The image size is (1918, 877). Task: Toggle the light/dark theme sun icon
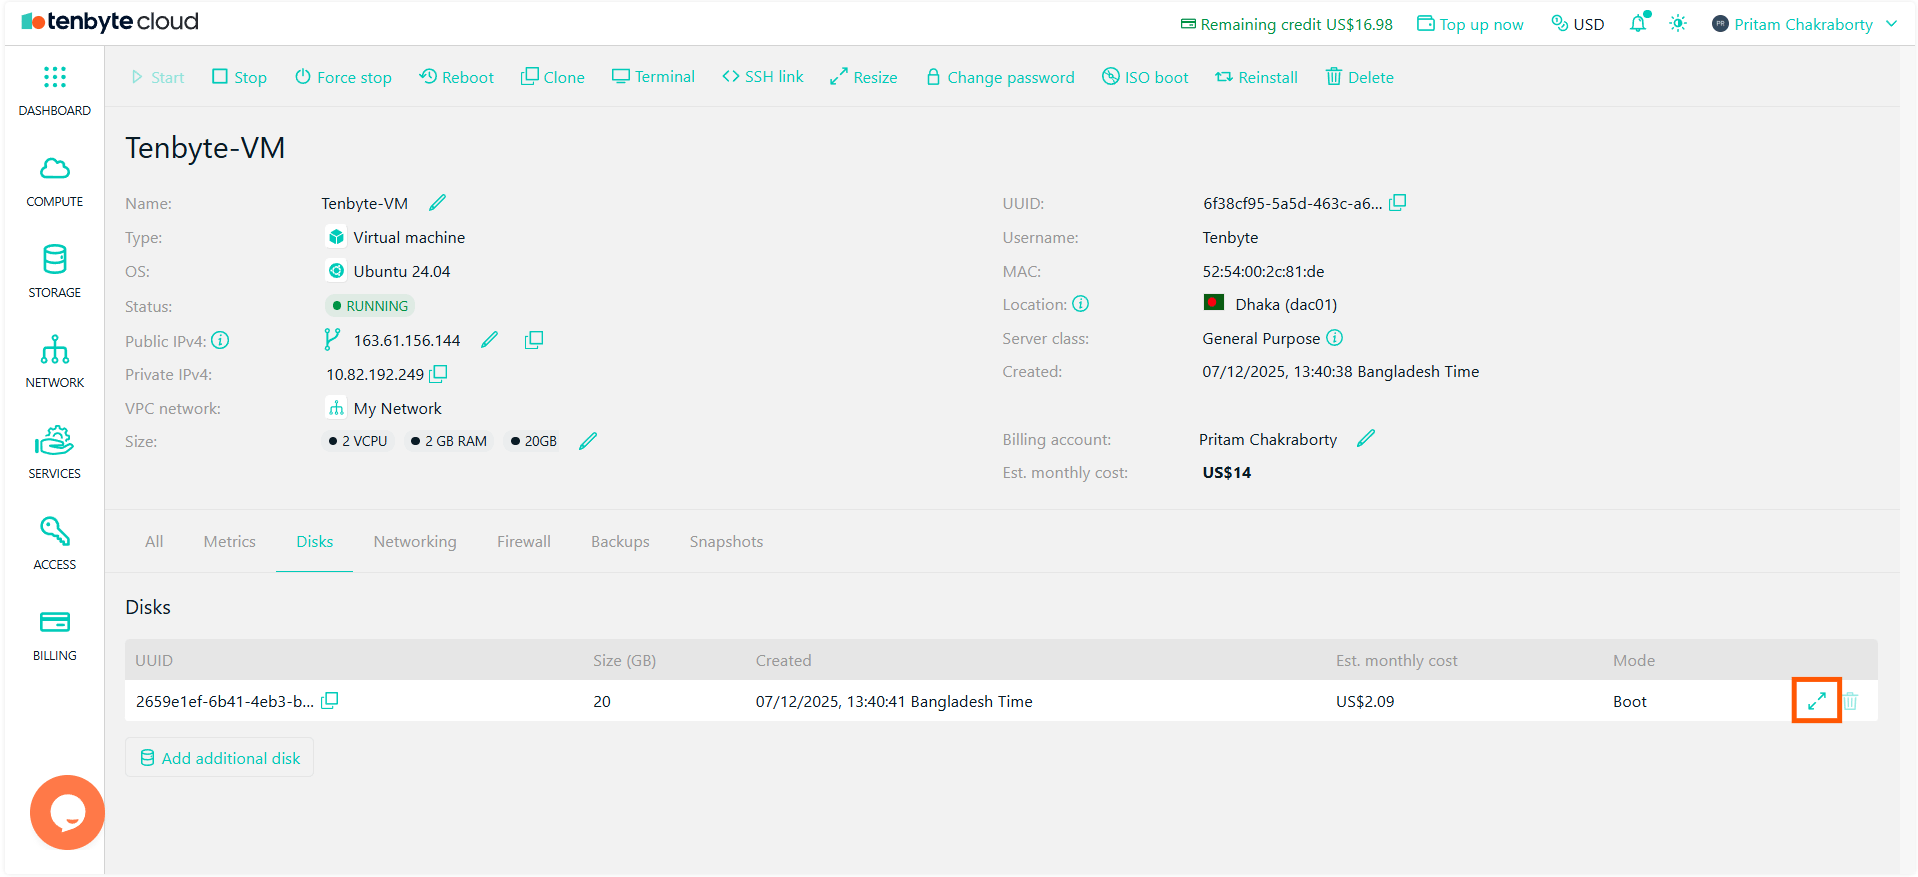point(1678,23)
